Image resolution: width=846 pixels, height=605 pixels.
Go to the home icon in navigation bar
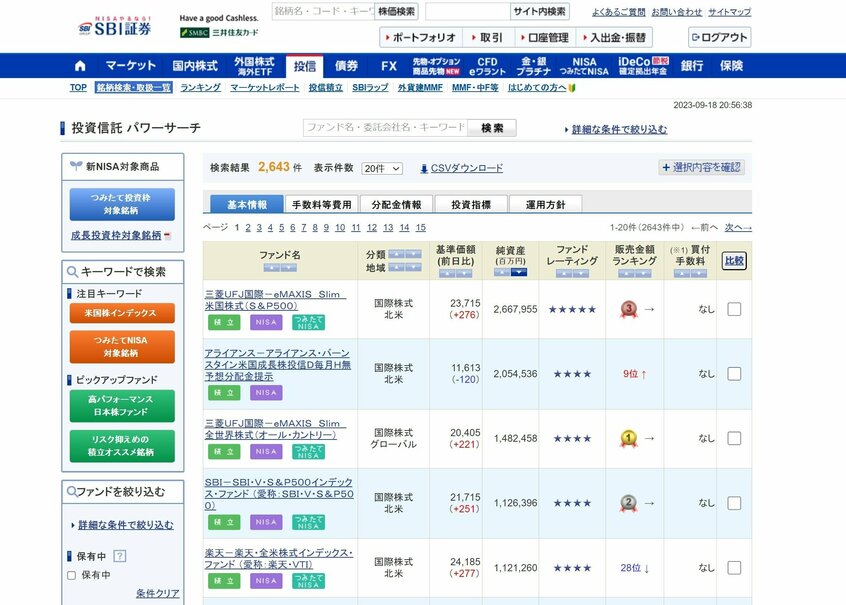(80, 66)
